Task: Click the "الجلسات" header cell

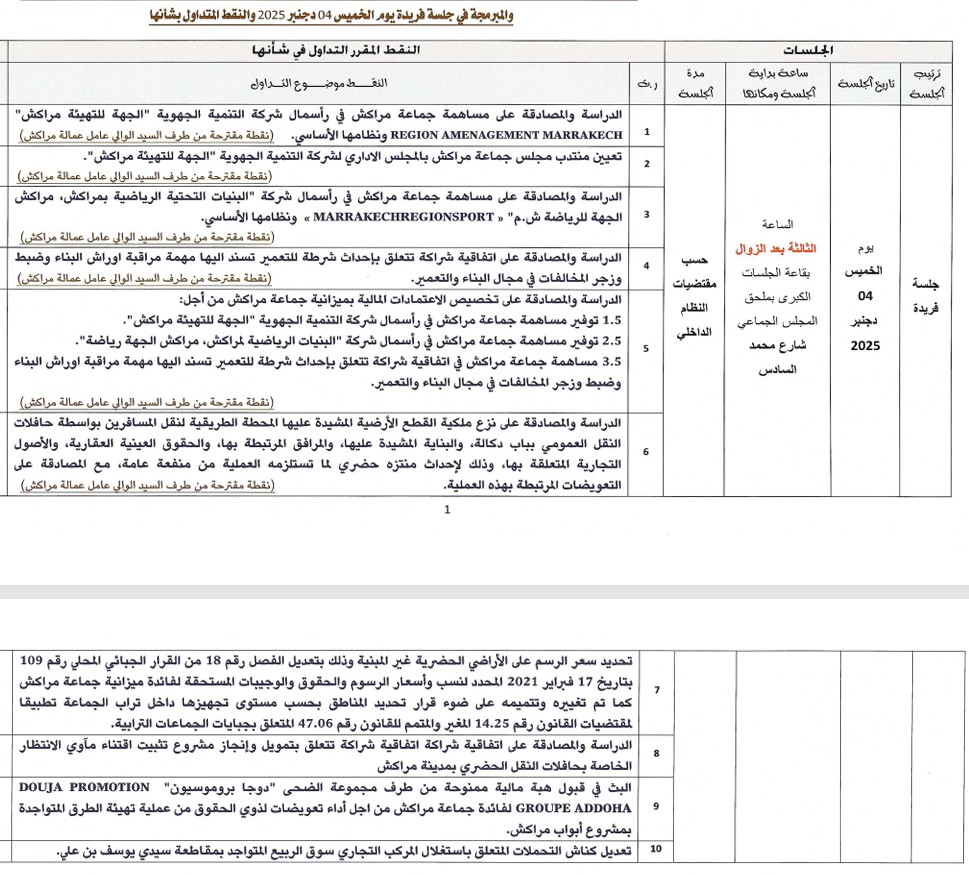Action: (x=808, y=50)
